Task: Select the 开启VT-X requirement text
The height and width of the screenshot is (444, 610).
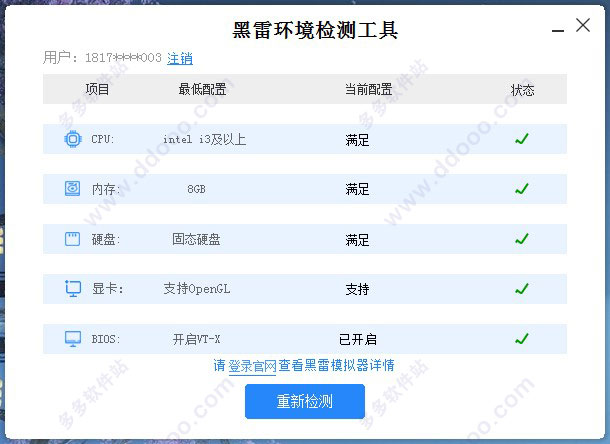Action: 196,339
